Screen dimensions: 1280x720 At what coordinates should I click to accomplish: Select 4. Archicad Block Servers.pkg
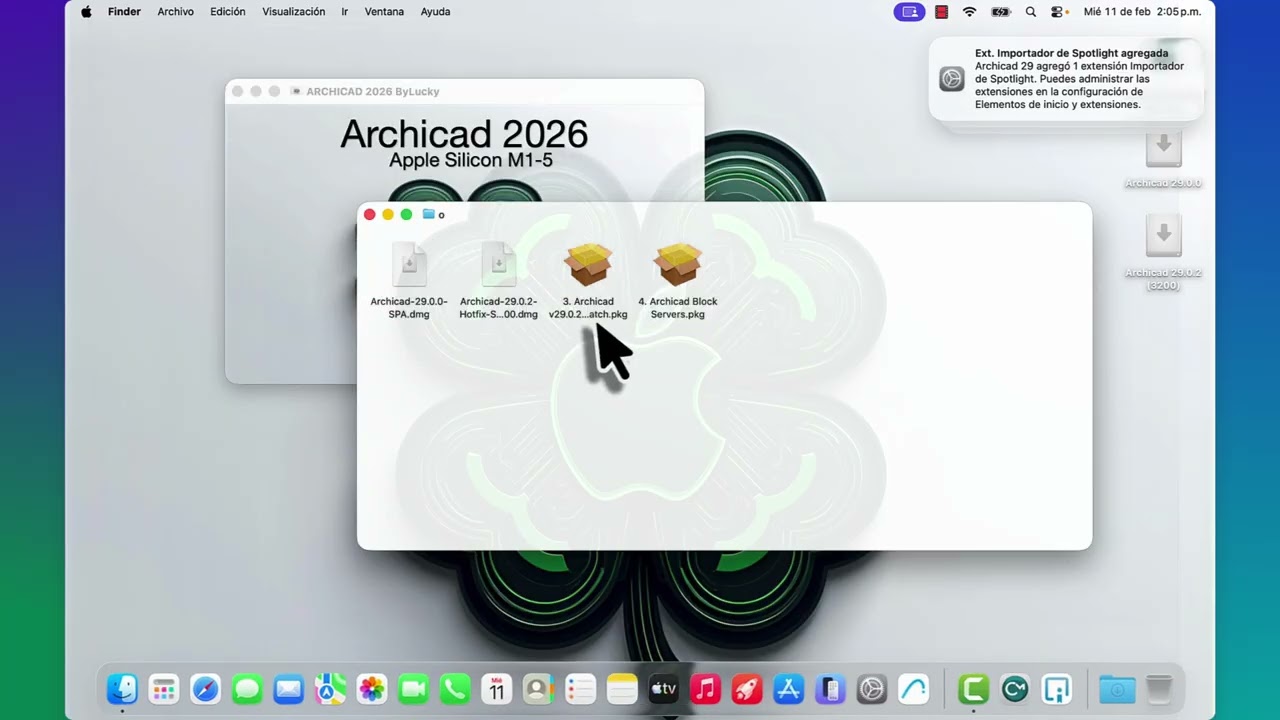(x=678, y=282)
